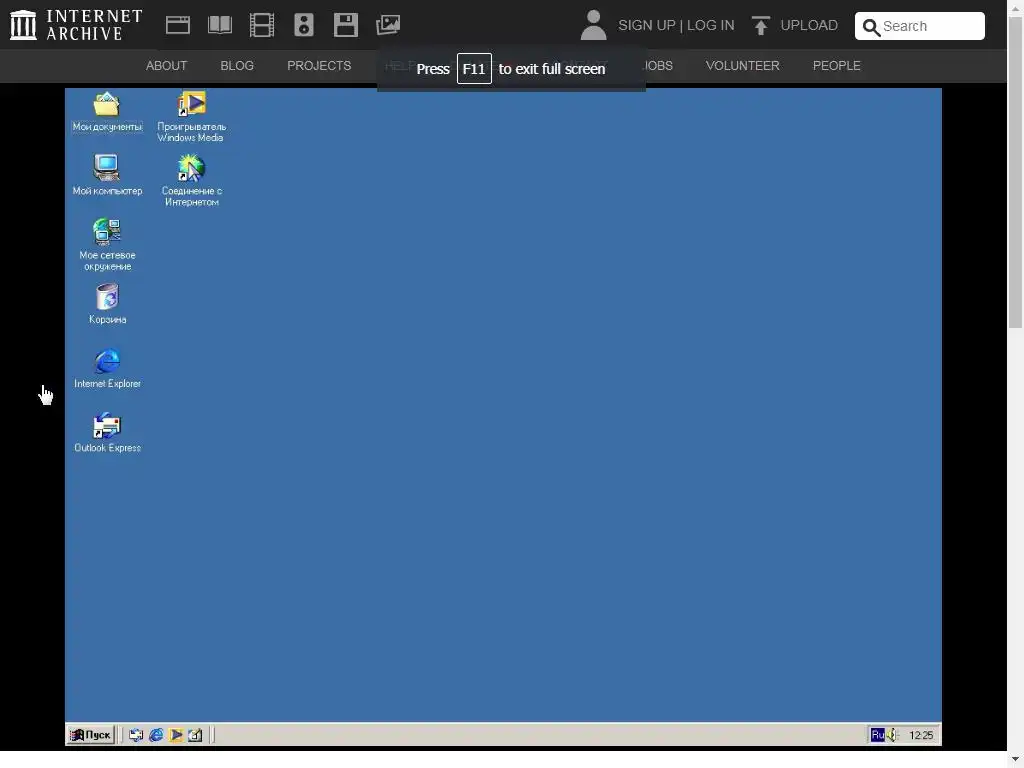Open the Audio speaker icon in the header

click(304, 25)
